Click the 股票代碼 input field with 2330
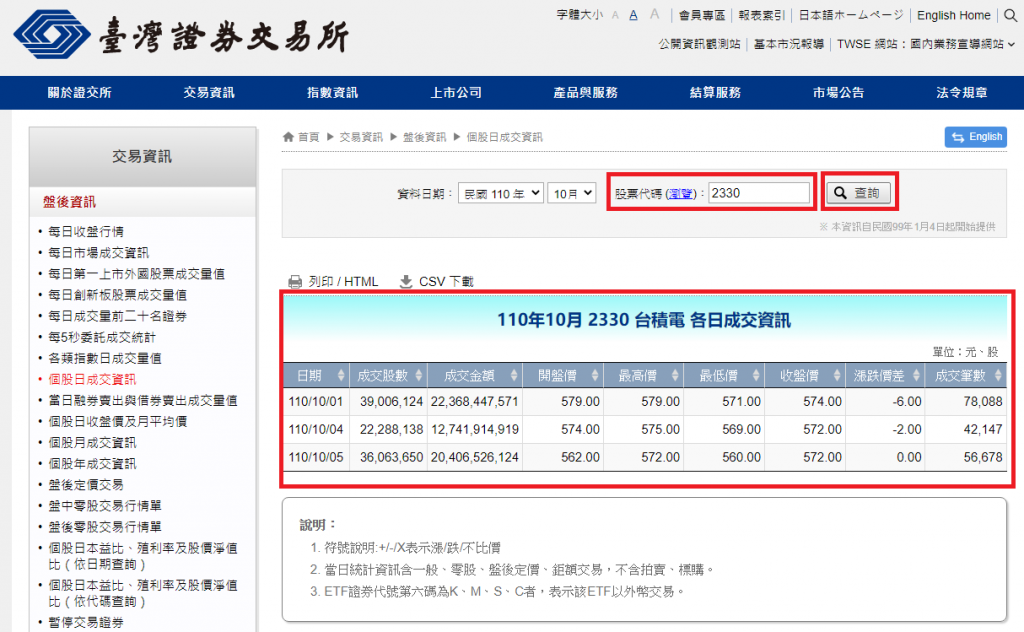The image size is (1024, 632). tap(759, 193)
